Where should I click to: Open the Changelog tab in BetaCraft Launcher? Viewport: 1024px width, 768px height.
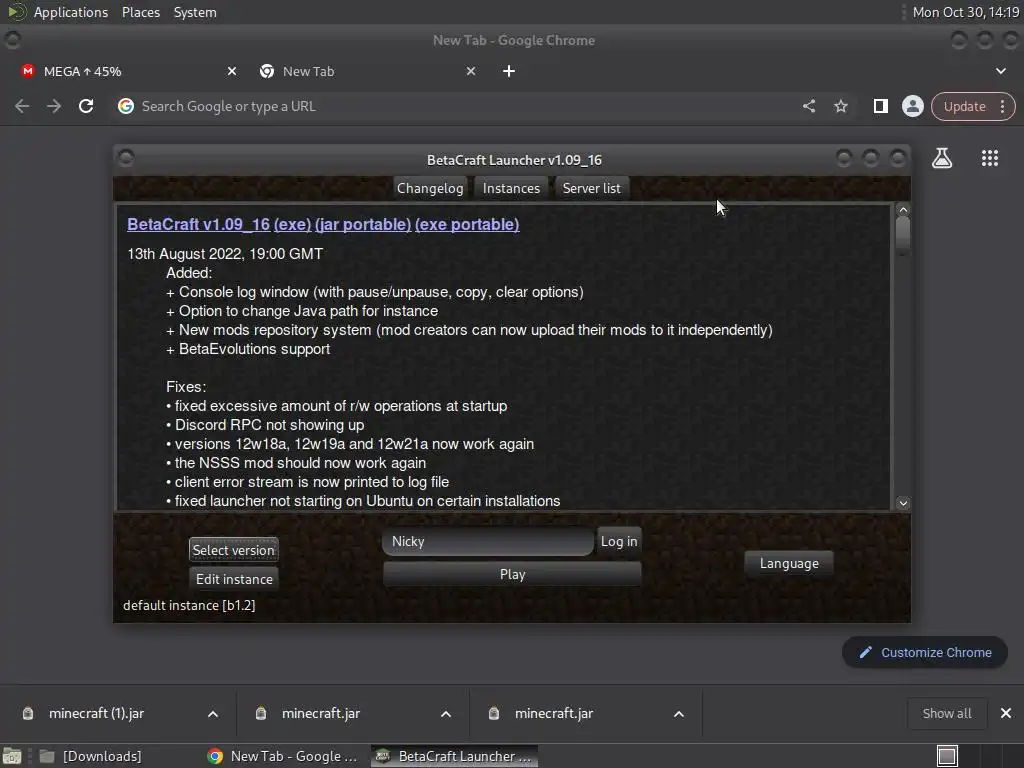(430, 188)
